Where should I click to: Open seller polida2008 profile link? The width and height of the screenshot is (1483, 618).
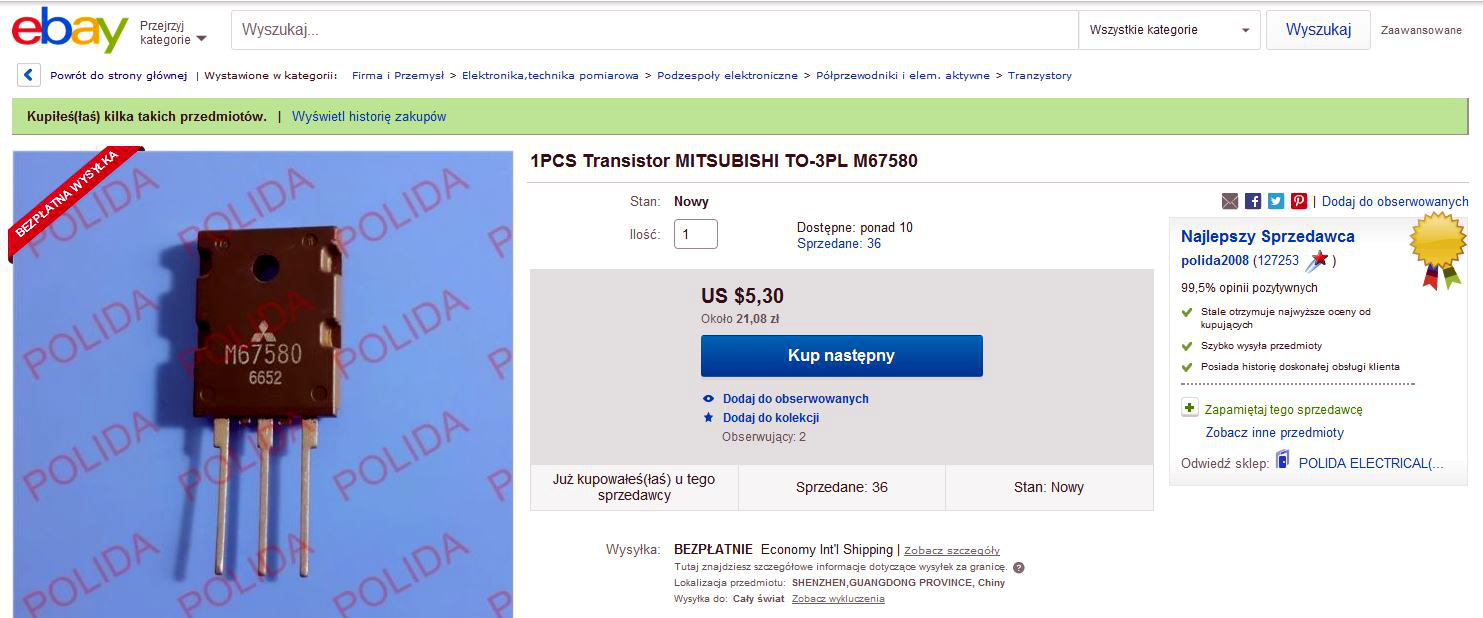pos(1214,260)
